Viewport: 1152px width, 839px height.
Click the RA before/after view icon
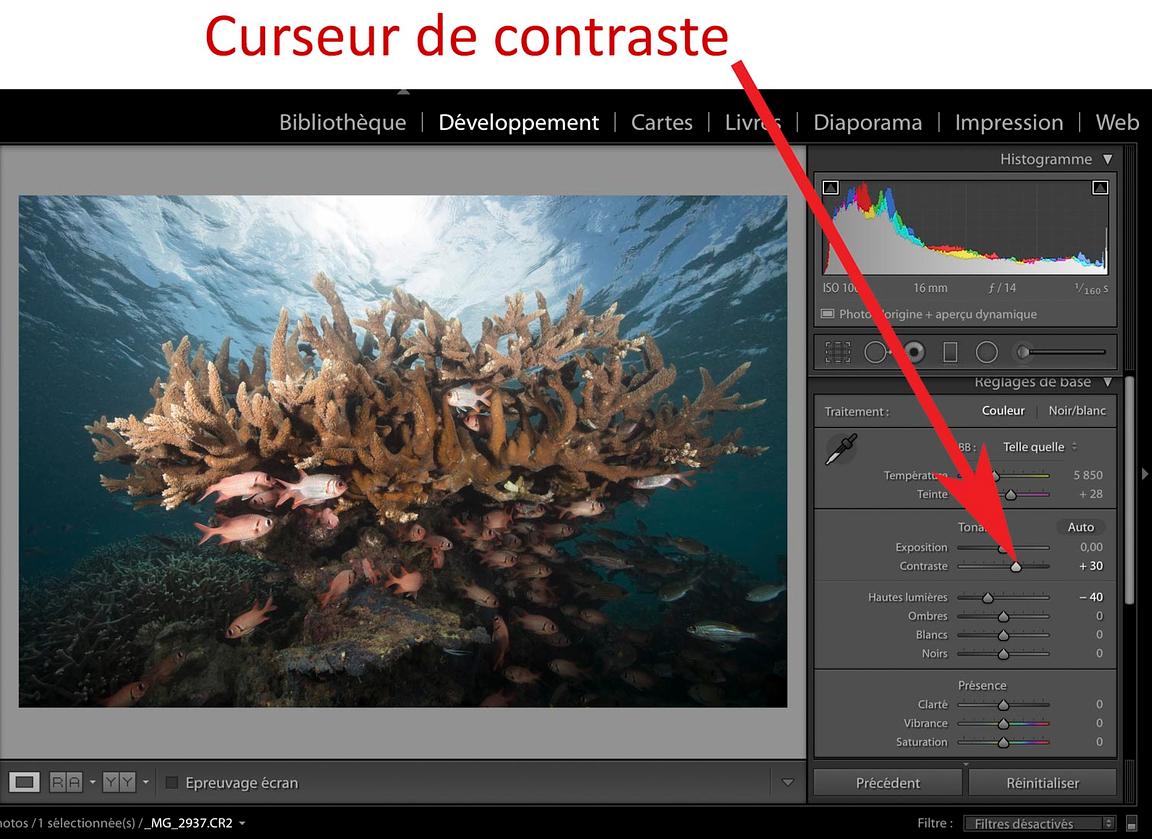point(66,782)
